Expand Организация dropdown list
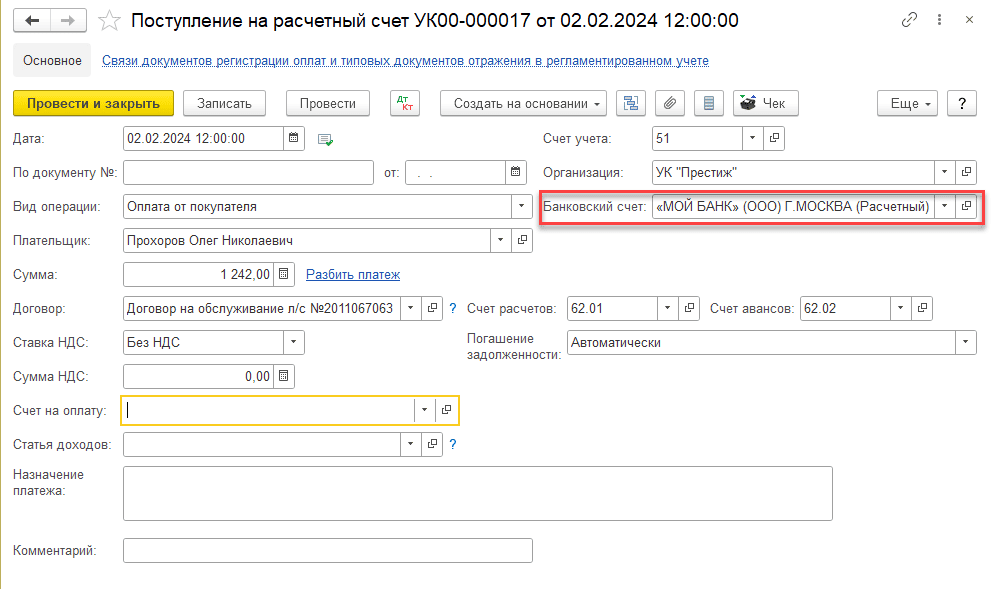 [945, 172]
